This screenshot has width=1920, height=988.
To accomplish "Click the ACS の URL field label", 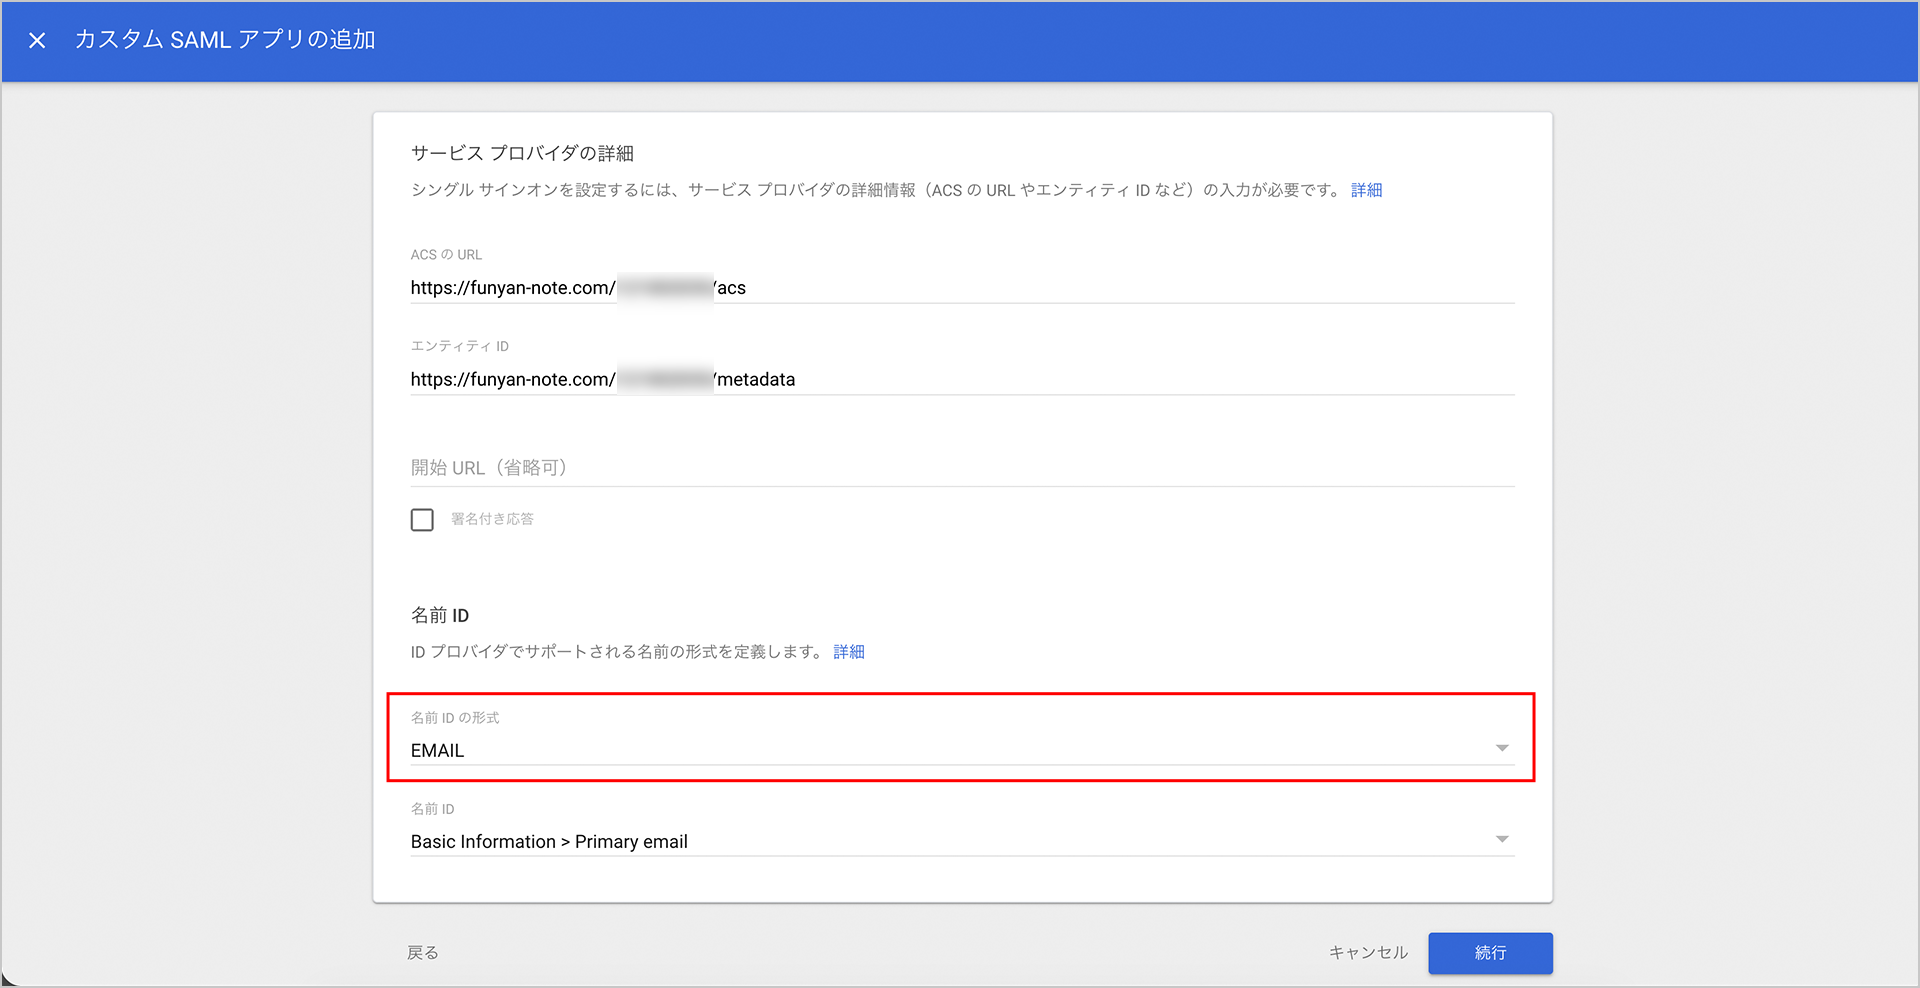I will click(x=446, y=255).
